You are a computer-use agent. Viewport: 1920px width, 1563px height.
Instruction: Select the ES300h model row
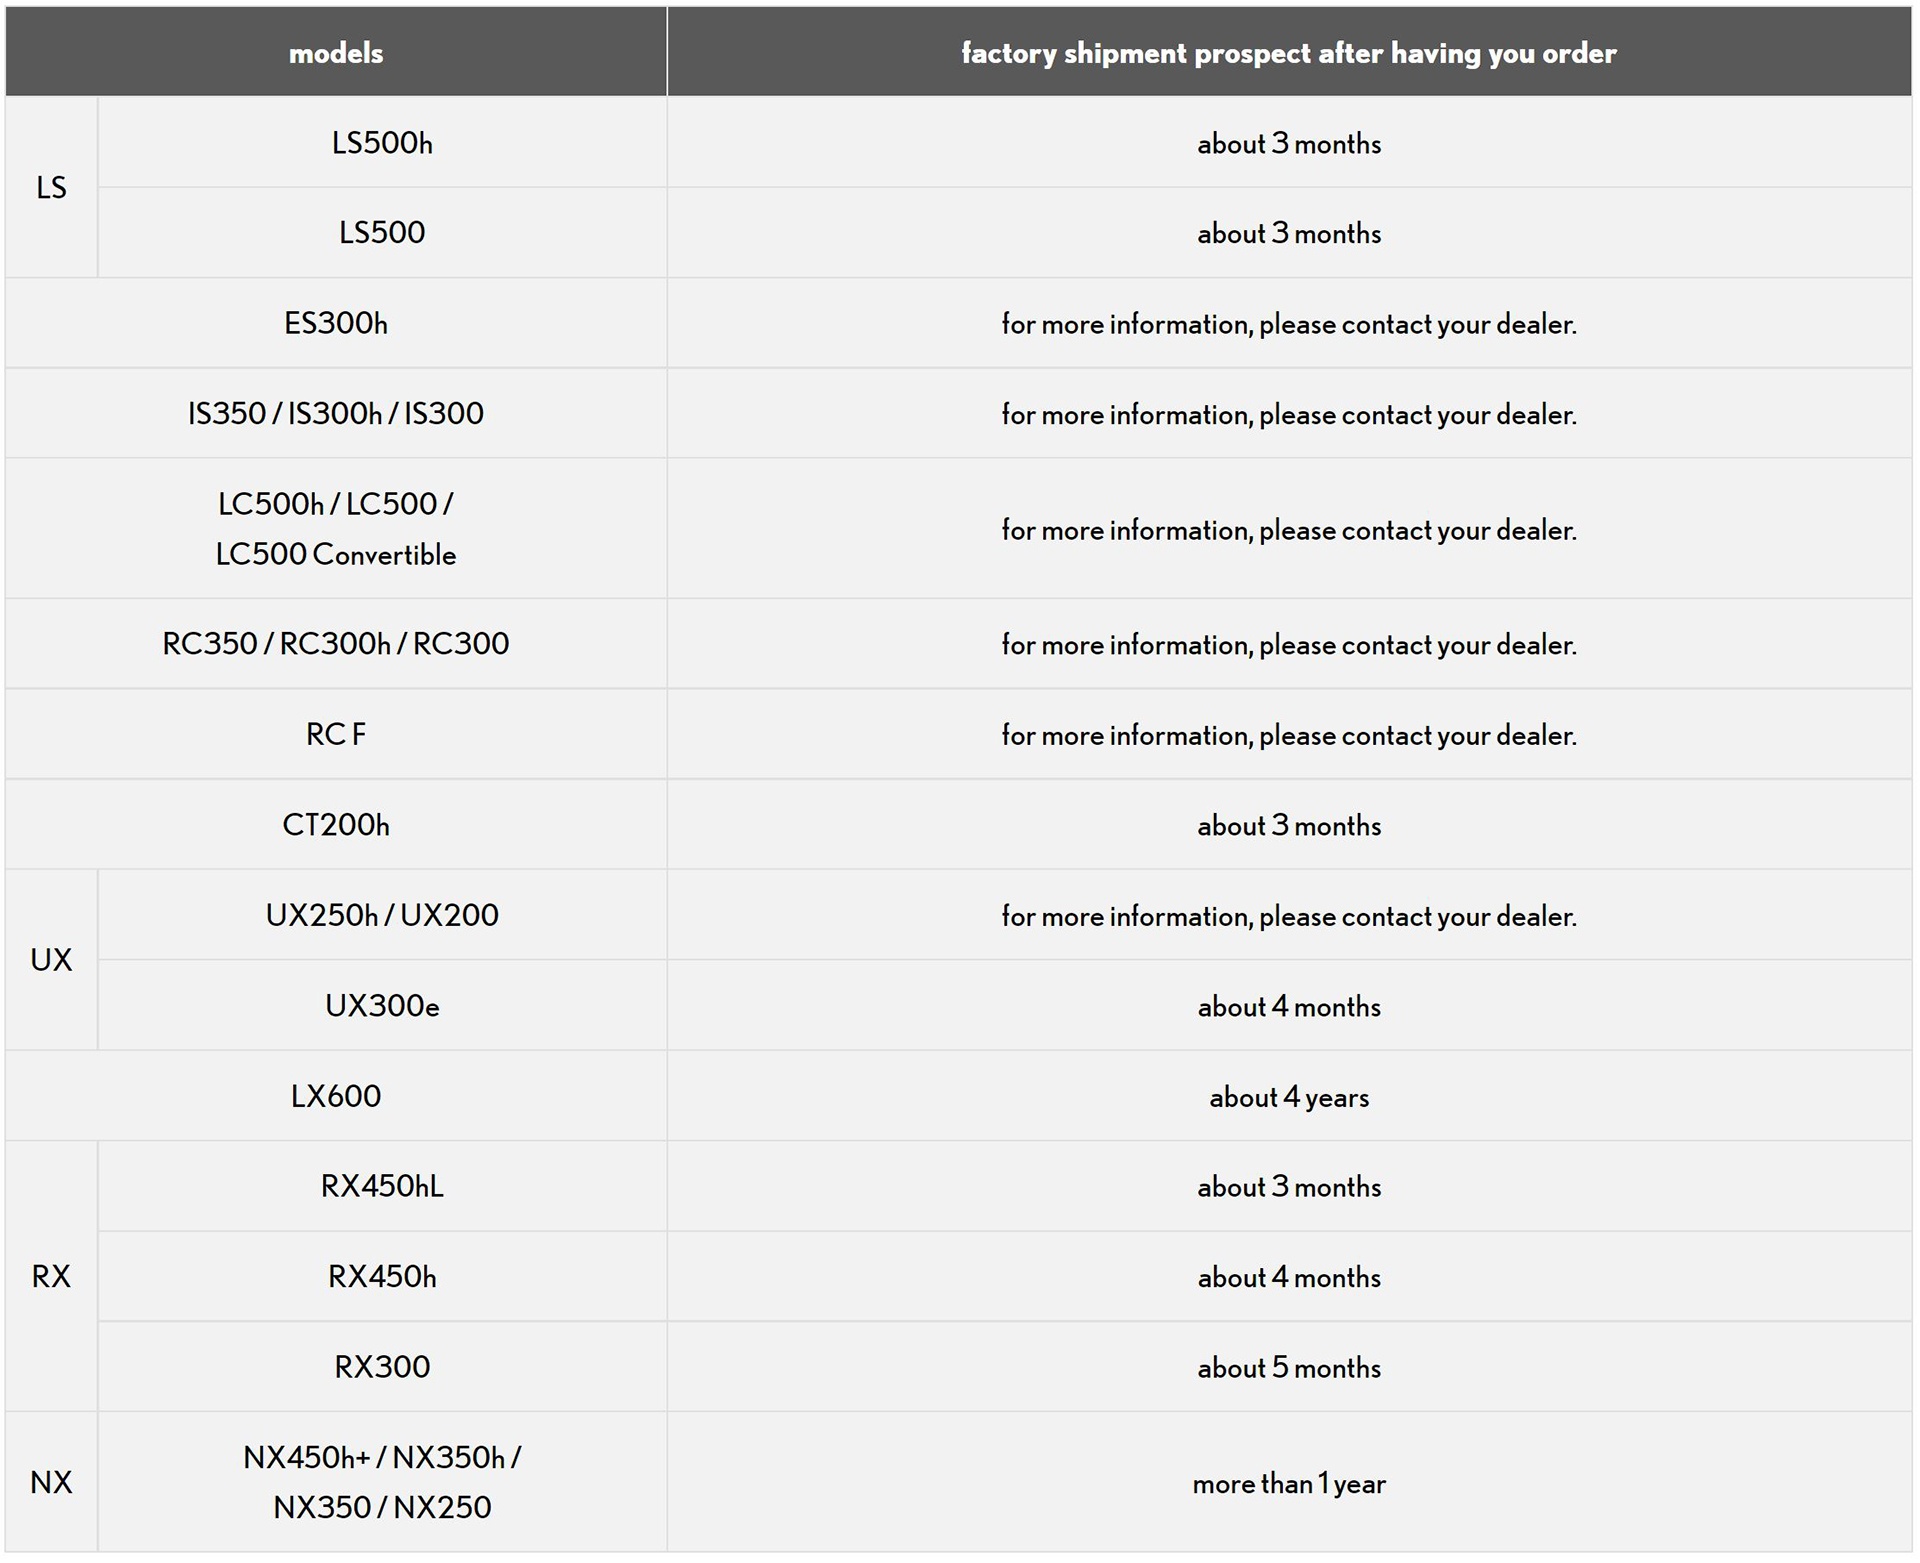click(x=336, y=324)
